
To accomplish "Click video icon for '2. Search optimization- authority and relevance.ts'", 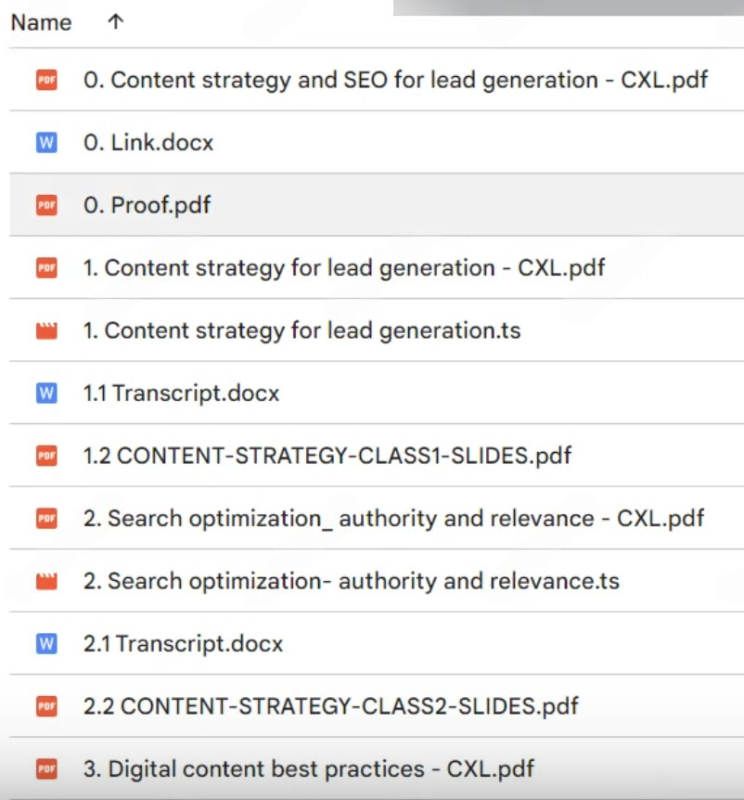I will pyautogui.click(x=46, y=581).
